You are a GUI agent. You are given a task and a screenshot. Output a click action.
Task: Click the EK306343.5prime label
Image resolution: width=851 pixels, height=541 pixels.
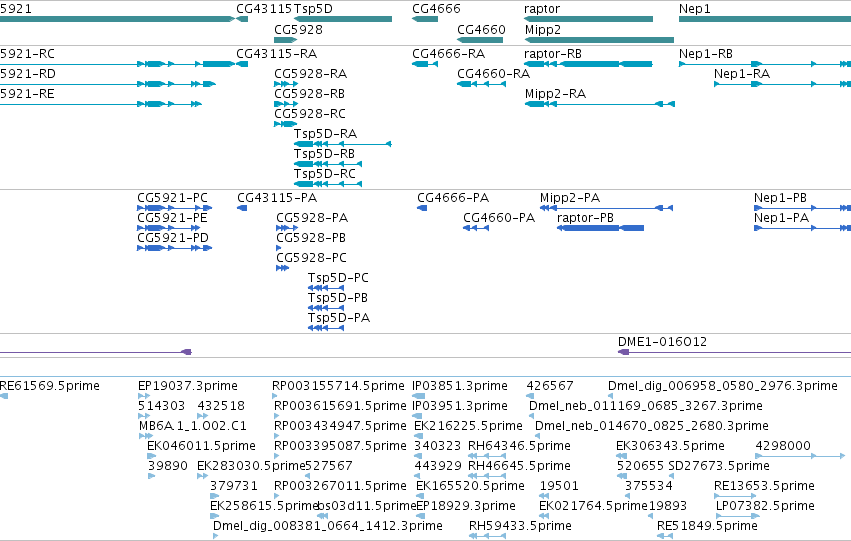click(x=670, y=446)
